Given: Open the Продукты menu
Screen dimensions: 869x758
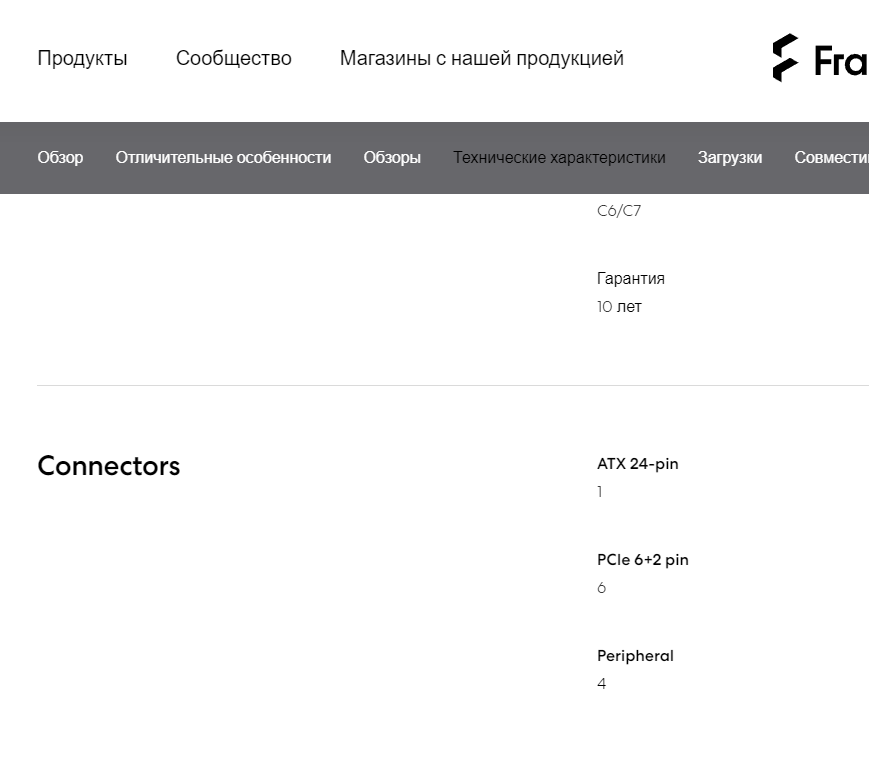Looking at the screenshot, I should point(82,58).
